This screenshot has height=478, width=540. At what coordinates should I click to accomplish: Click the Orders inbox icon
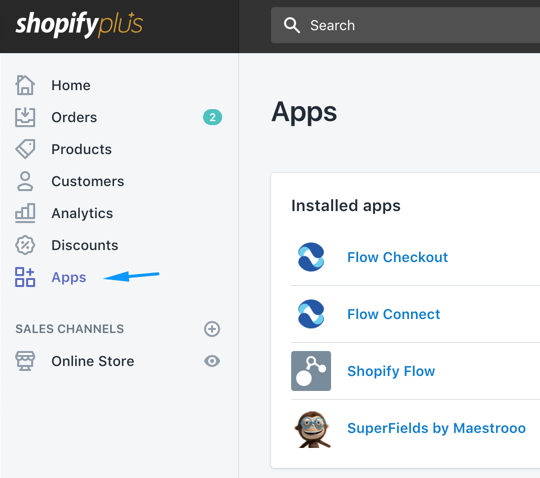click(25, 117)
